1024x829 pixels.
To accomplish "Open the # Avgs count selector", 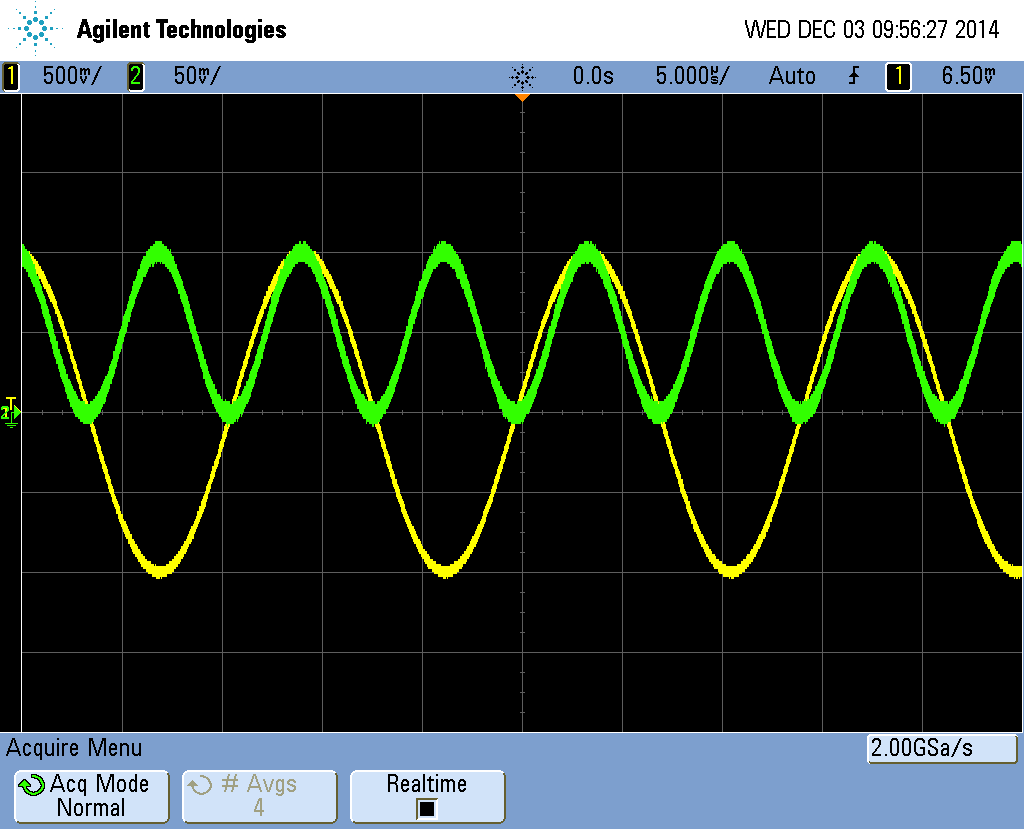I will (259, 796).
